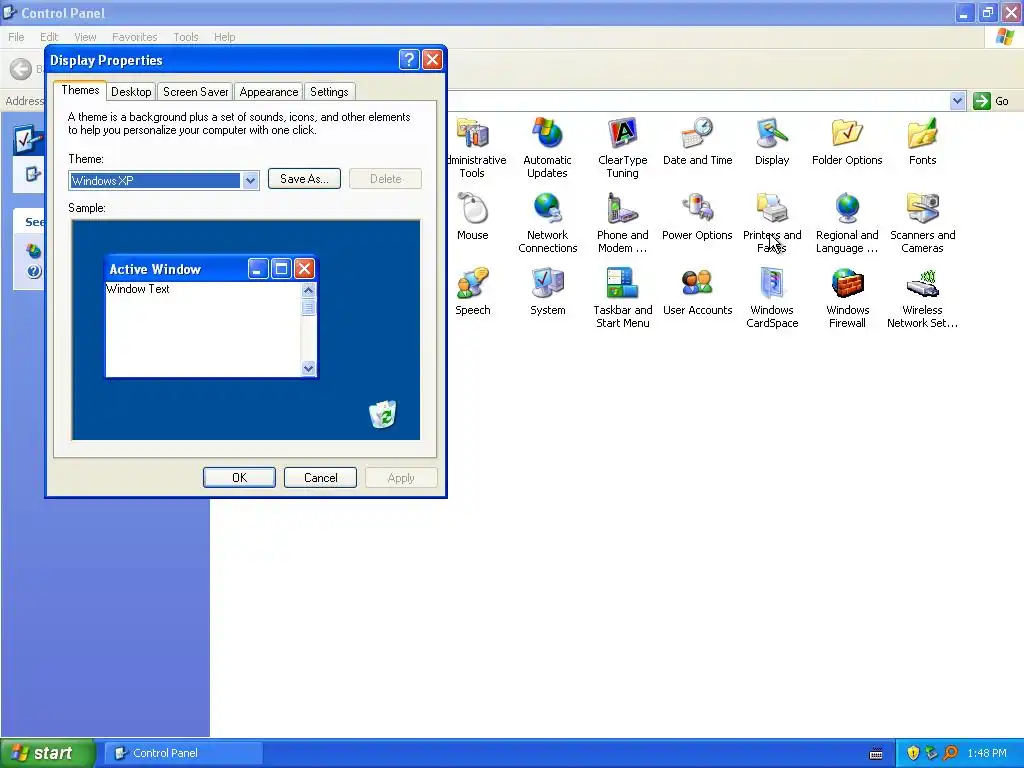Click the help question mark in Display Properties
This screenshot has height=768, width=1024.
(409, 60)
